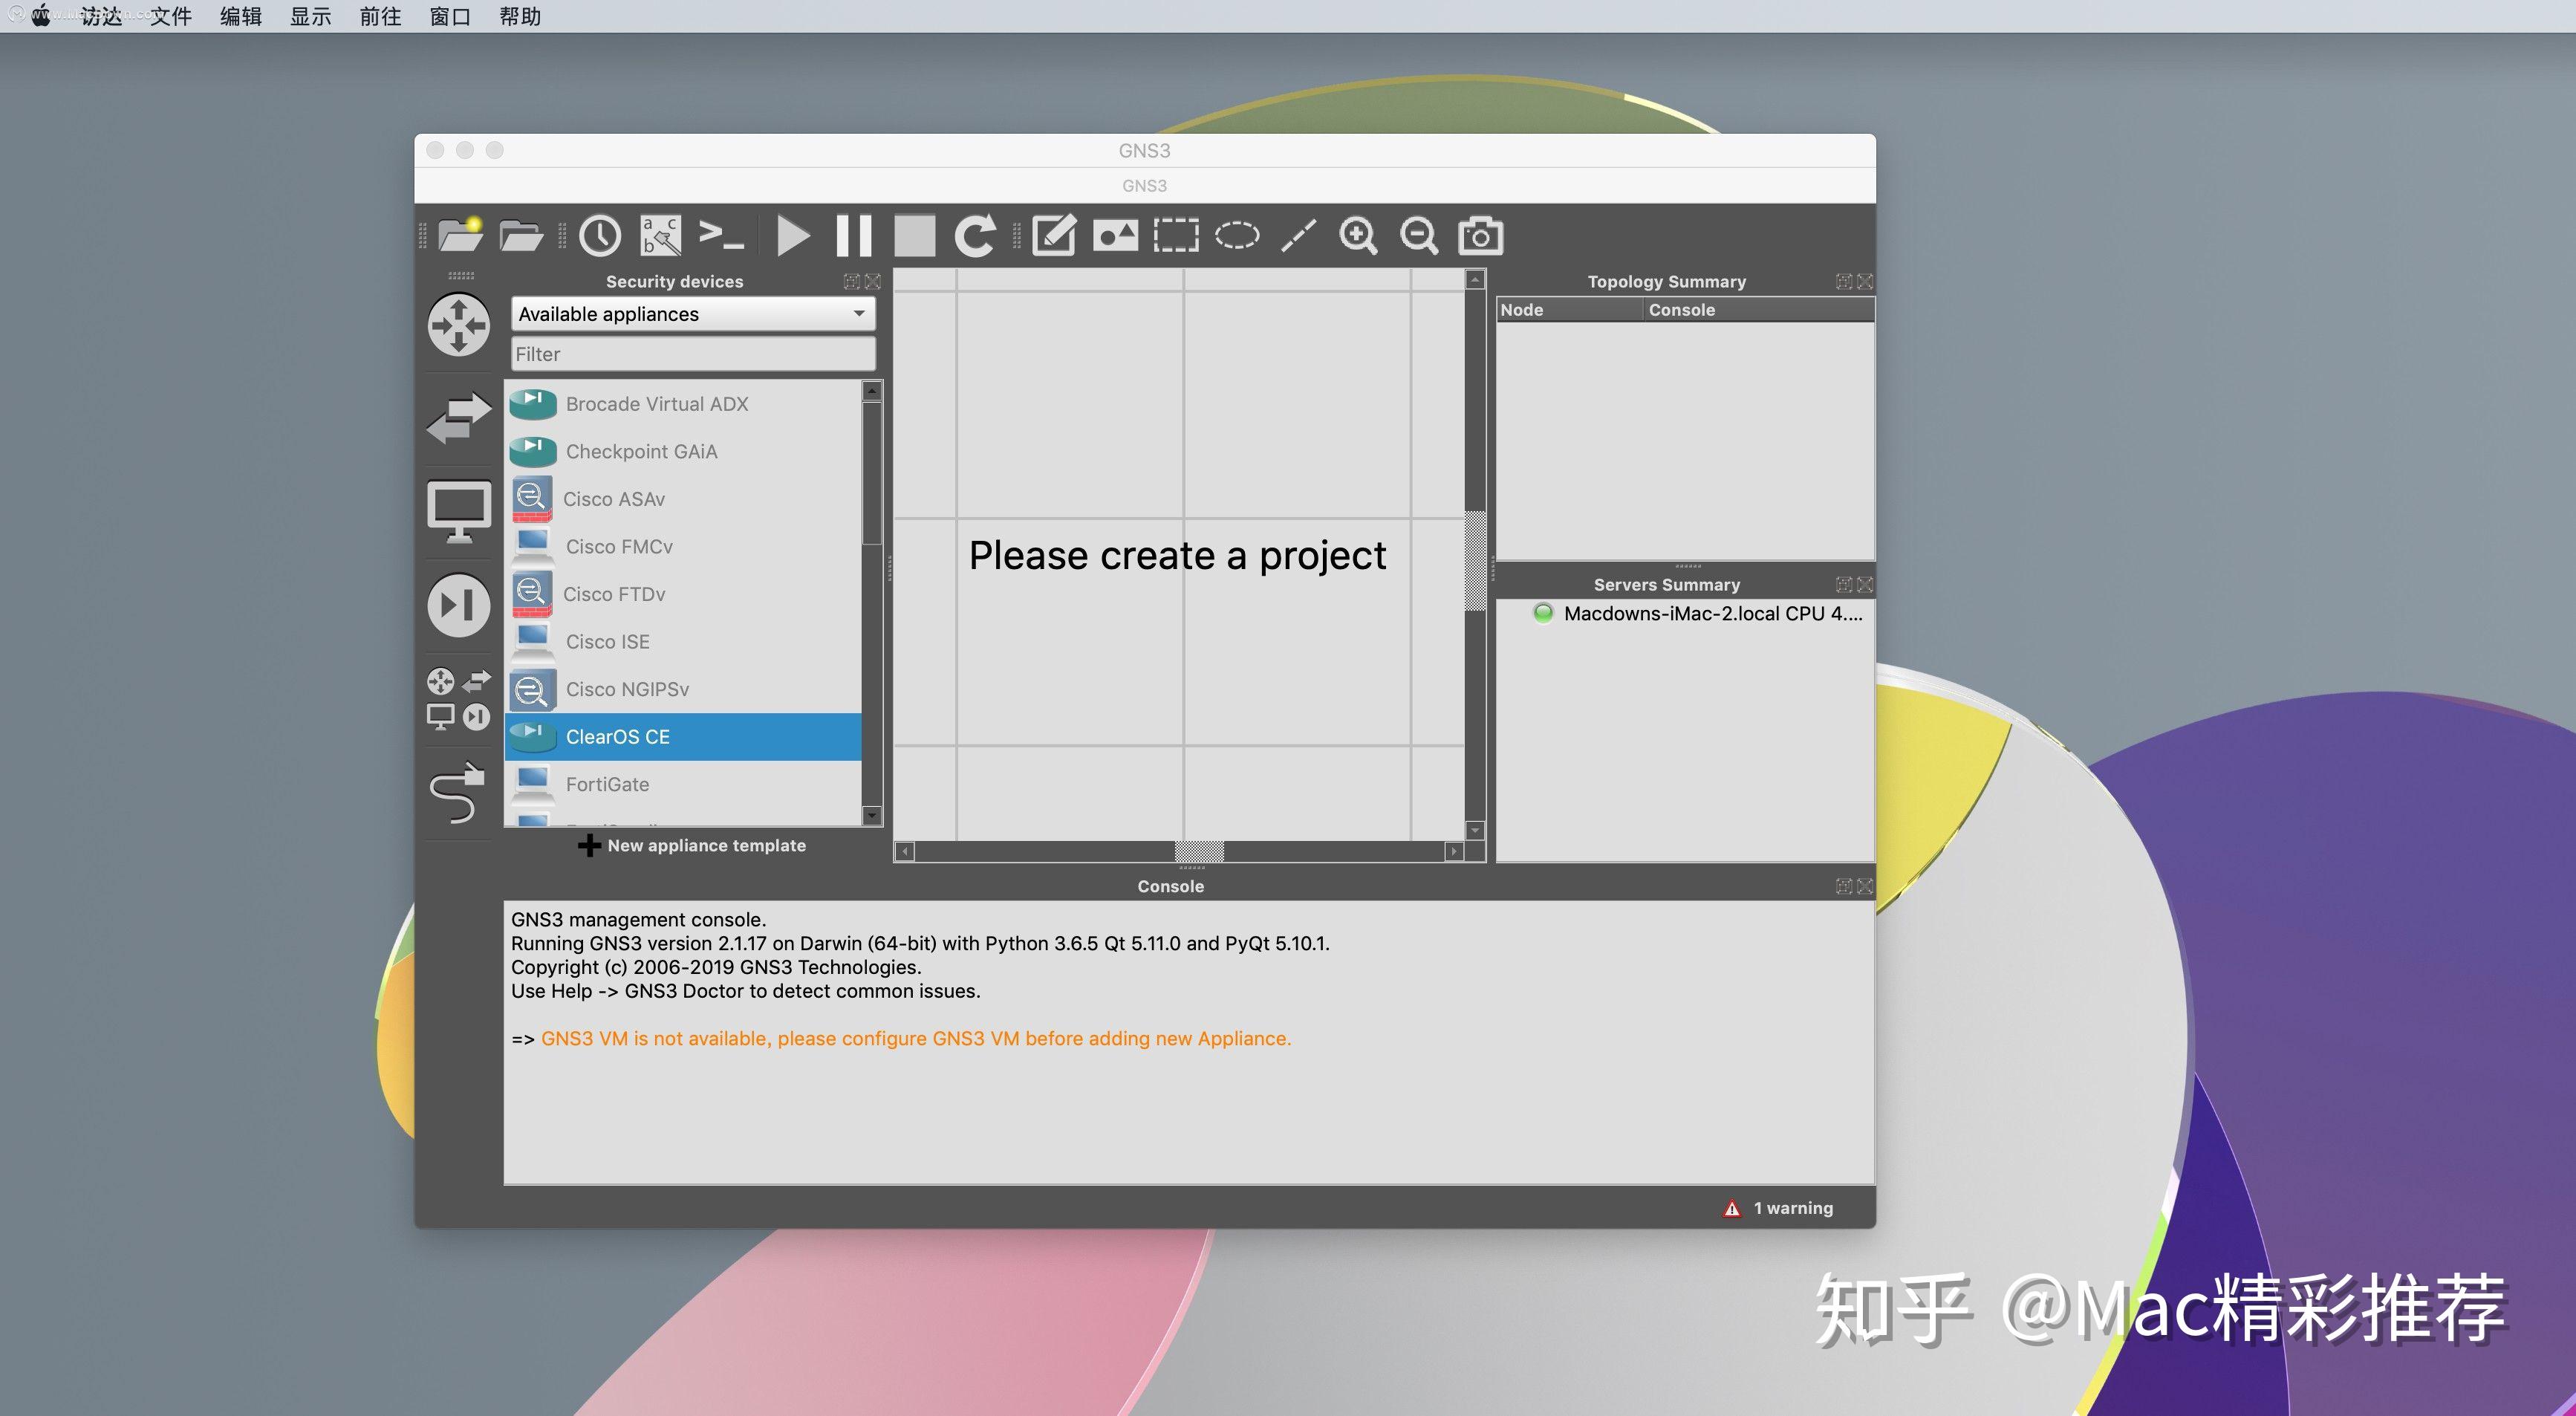The height and width of the screenshot is (1416, 2576).
Task: Click the Zoom in magnifier icon
Action: [x=1358, y=236]
